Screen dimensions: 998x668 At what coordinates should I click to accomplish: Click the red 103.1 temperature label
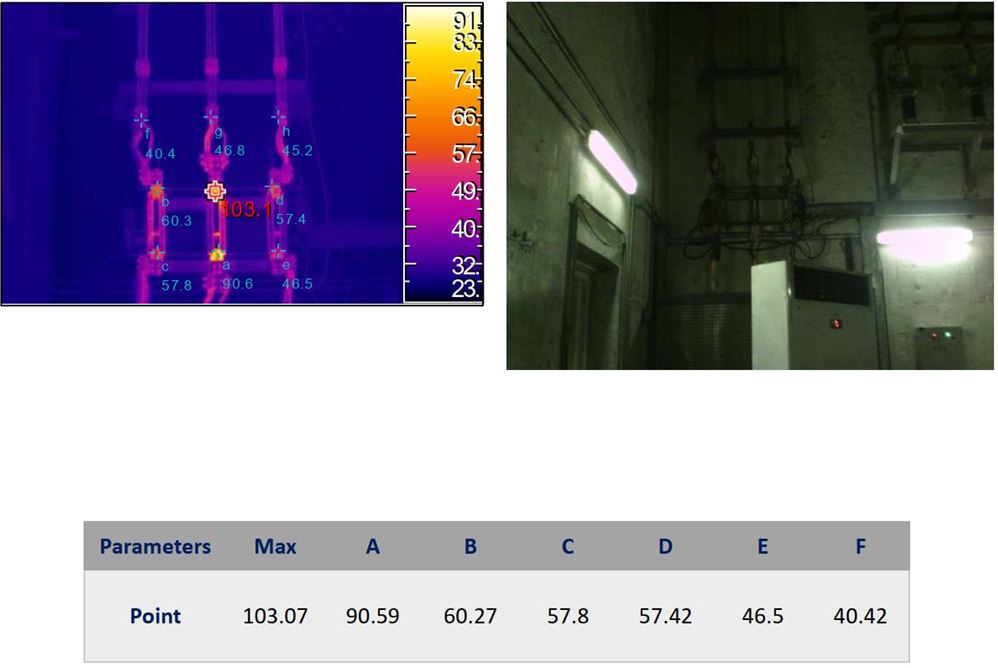click(245, 209)
